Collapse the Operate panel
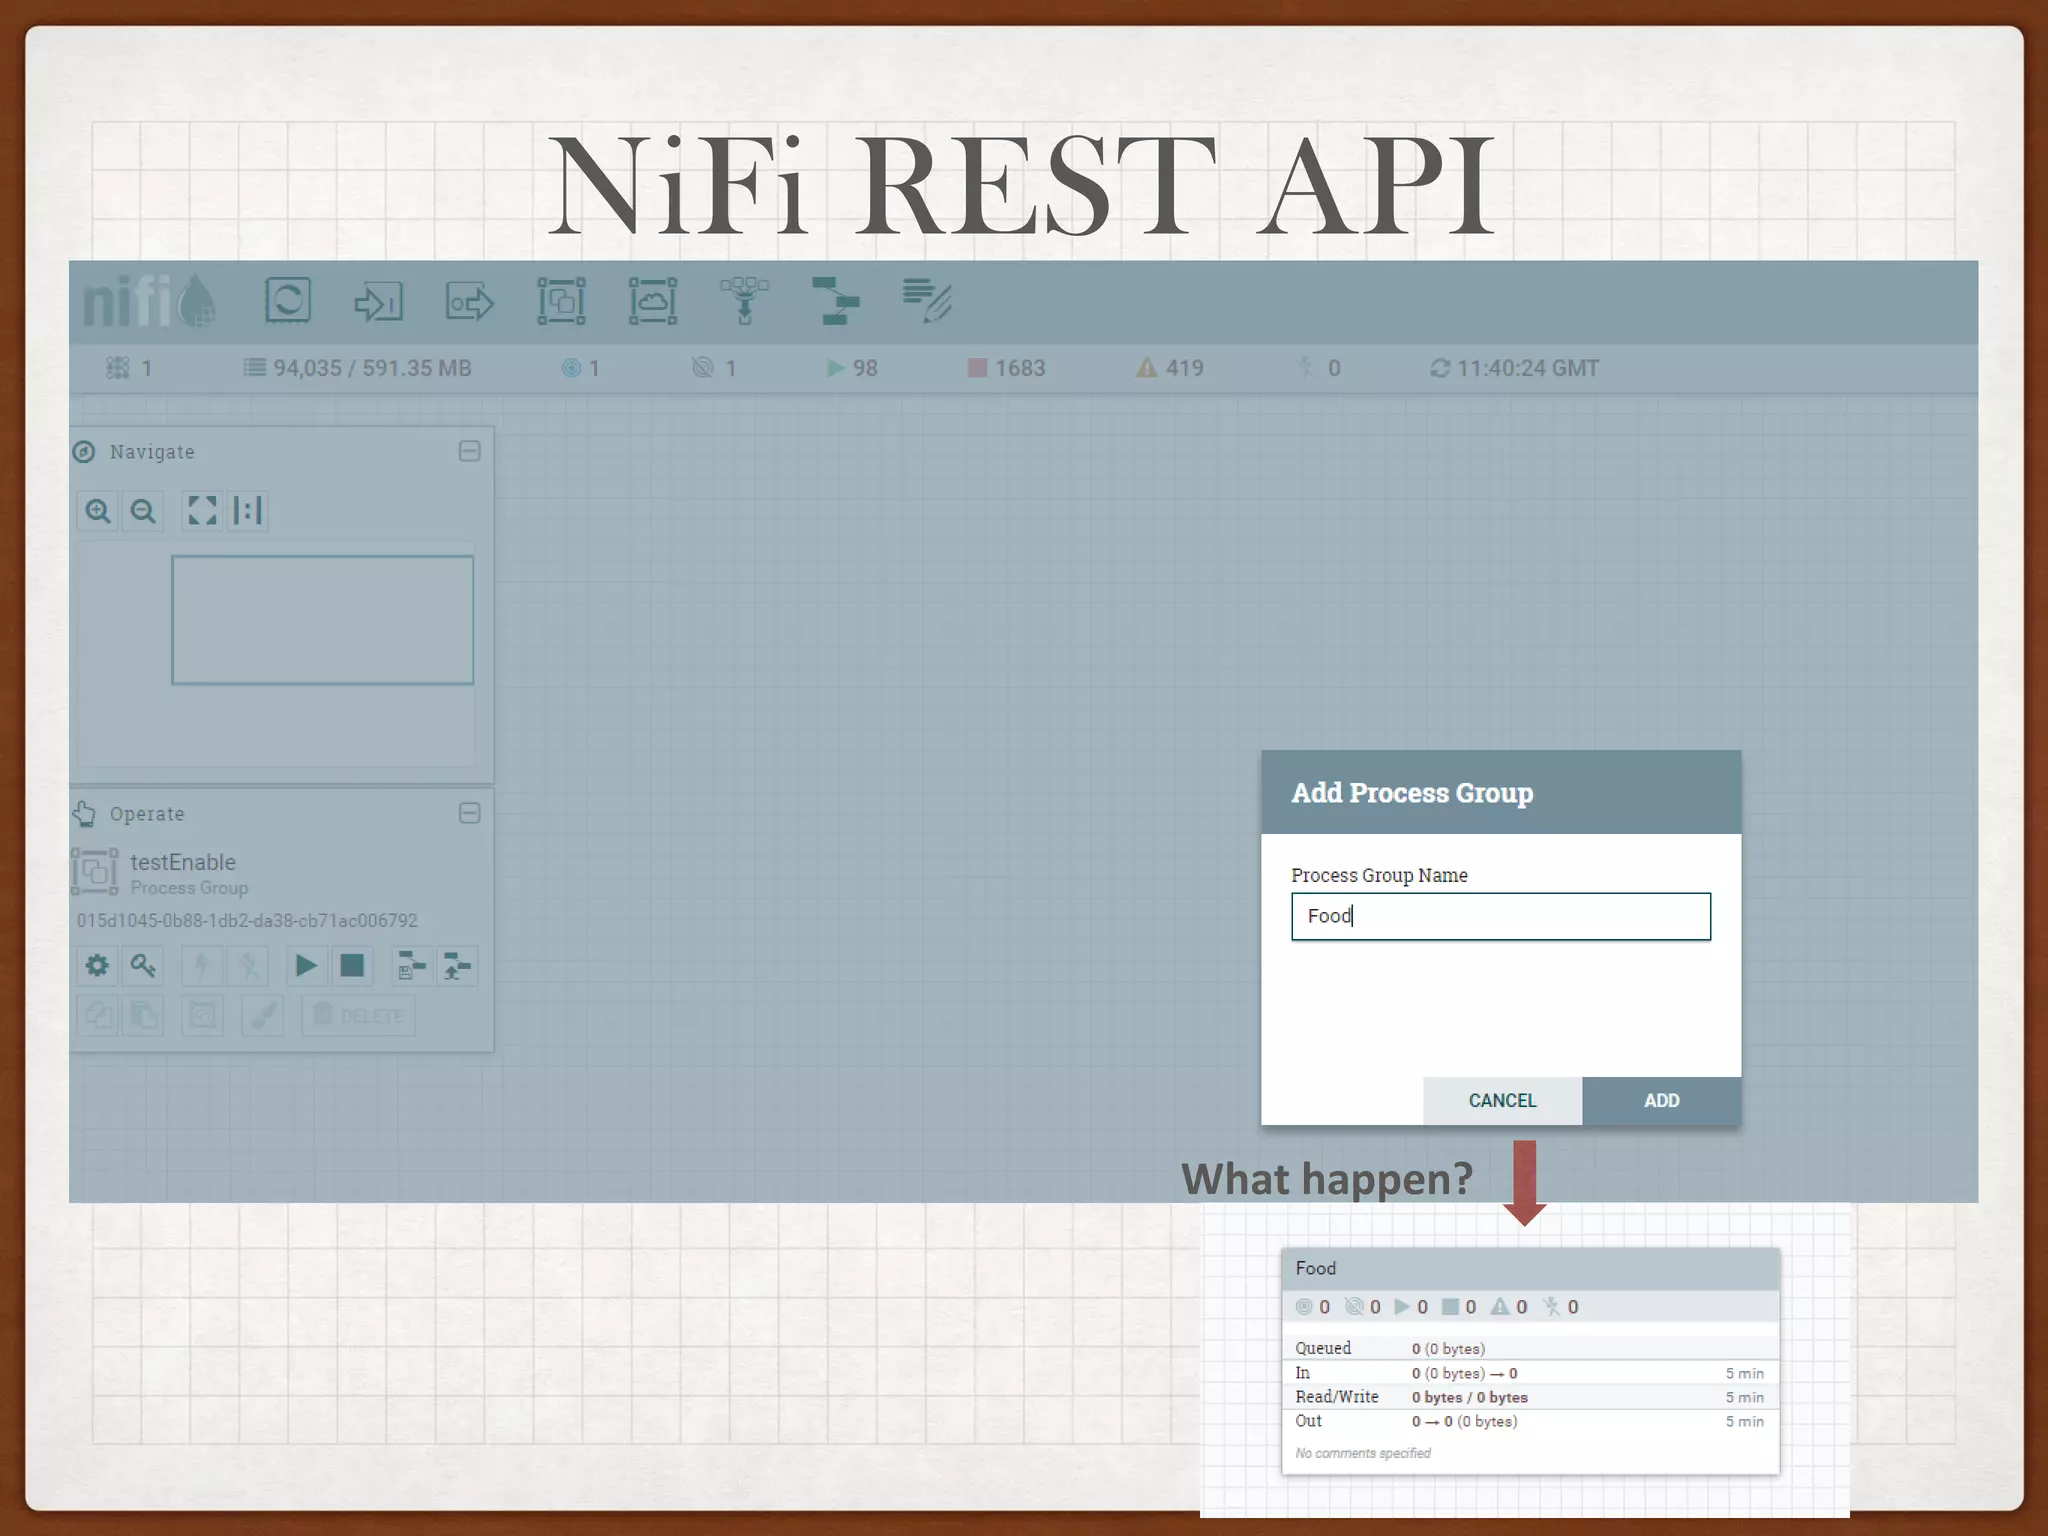 tap(470, 813)
